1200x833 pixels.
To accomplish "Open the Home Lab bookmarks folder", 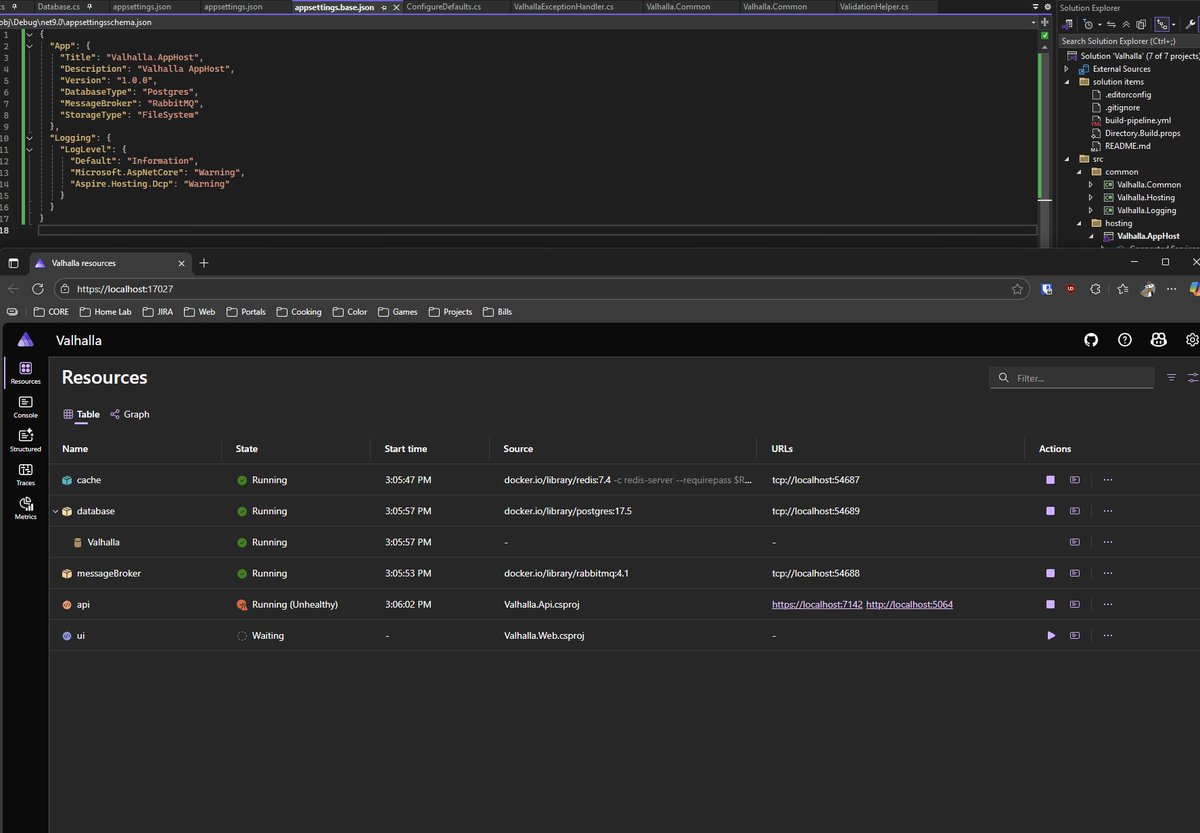I will click(x=105, y=312).
